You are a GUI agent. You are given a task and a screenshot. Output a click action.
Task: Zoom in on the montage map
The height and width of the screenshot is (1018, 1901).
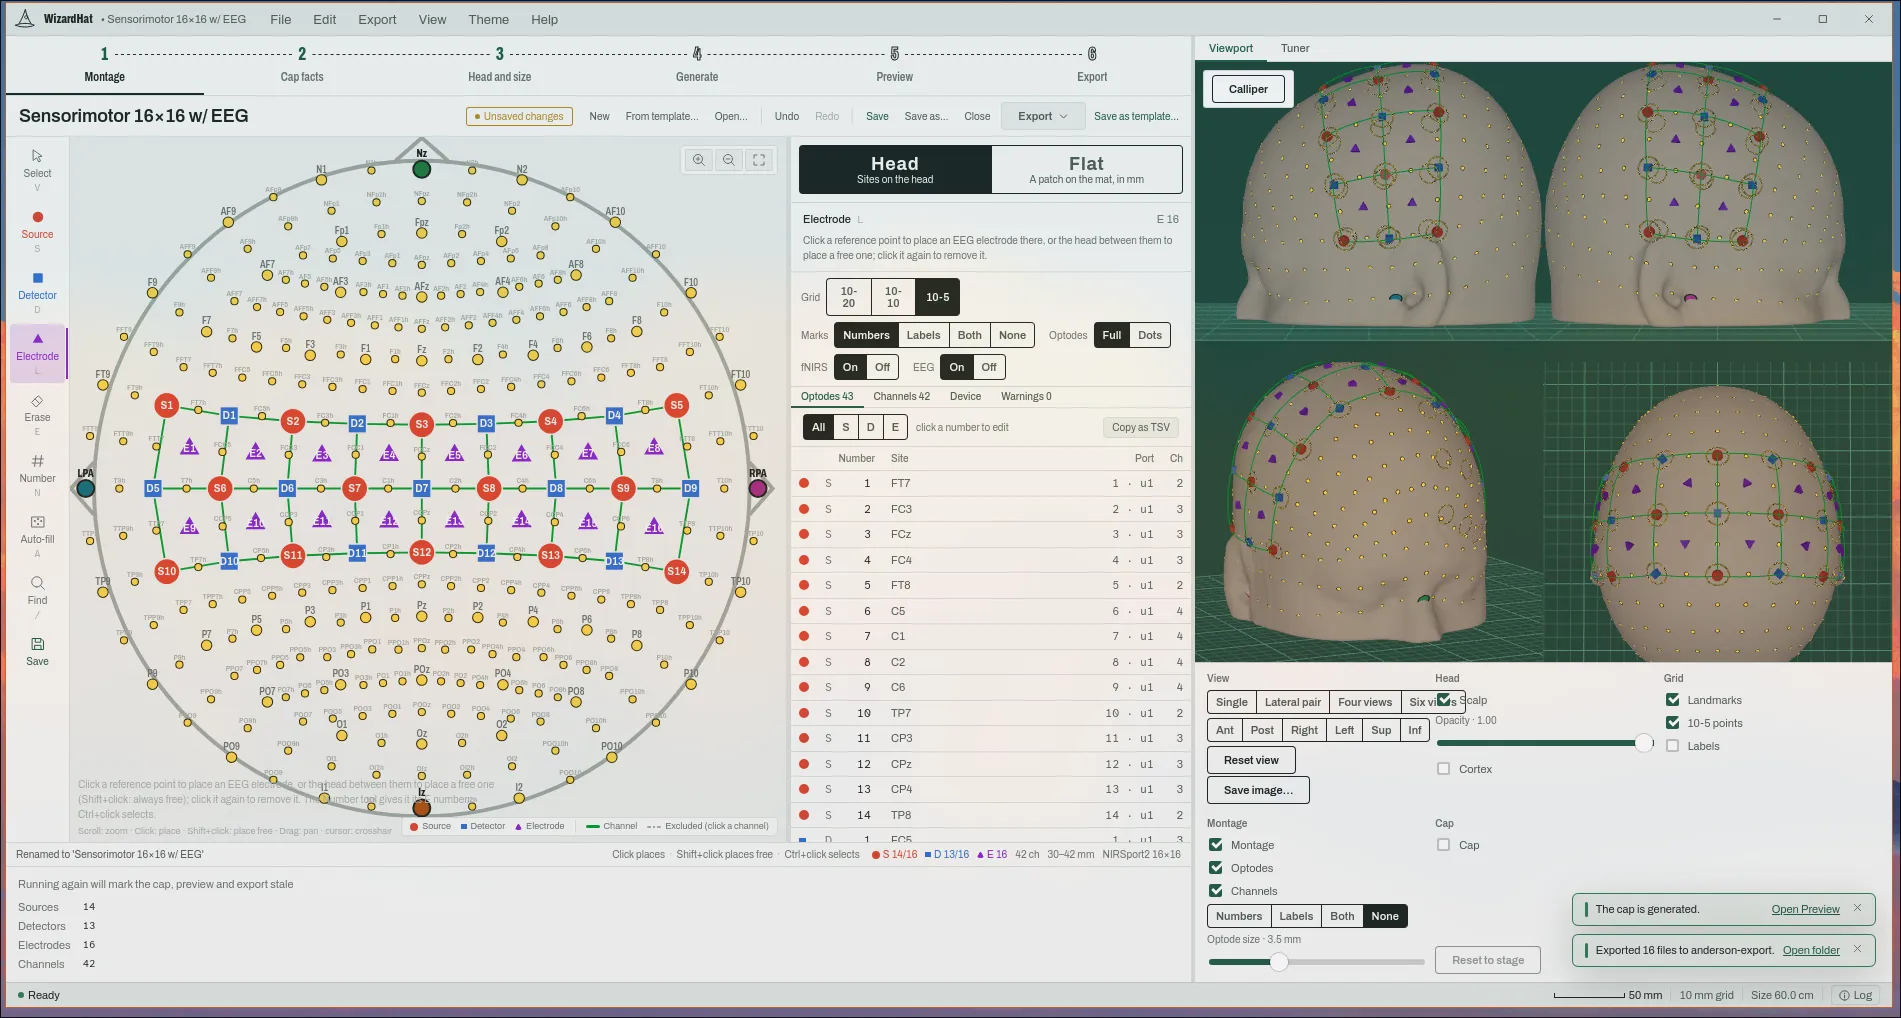point(699,160)
